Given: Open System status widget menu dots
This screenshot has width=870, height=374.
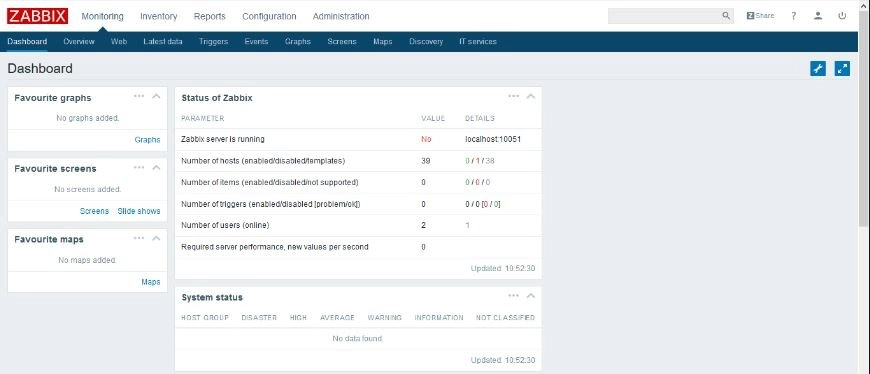Looking at the screenshot, I should pos(514,296).
